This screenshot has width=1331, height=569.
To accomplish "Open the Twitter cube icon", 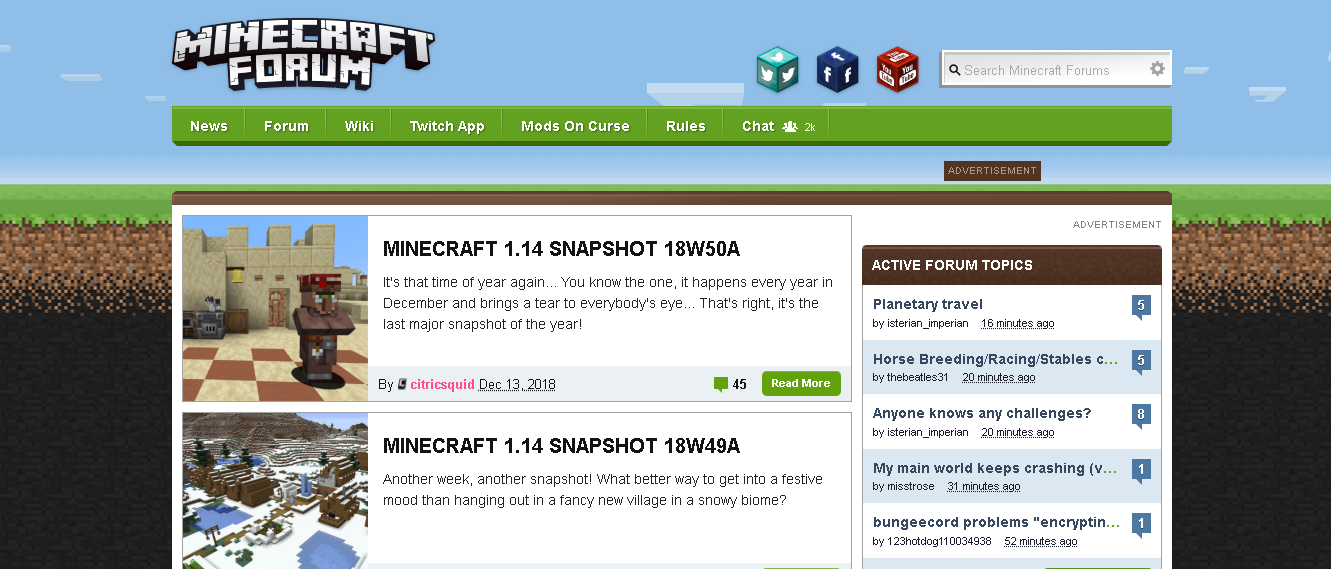I will tap(777, 70).
